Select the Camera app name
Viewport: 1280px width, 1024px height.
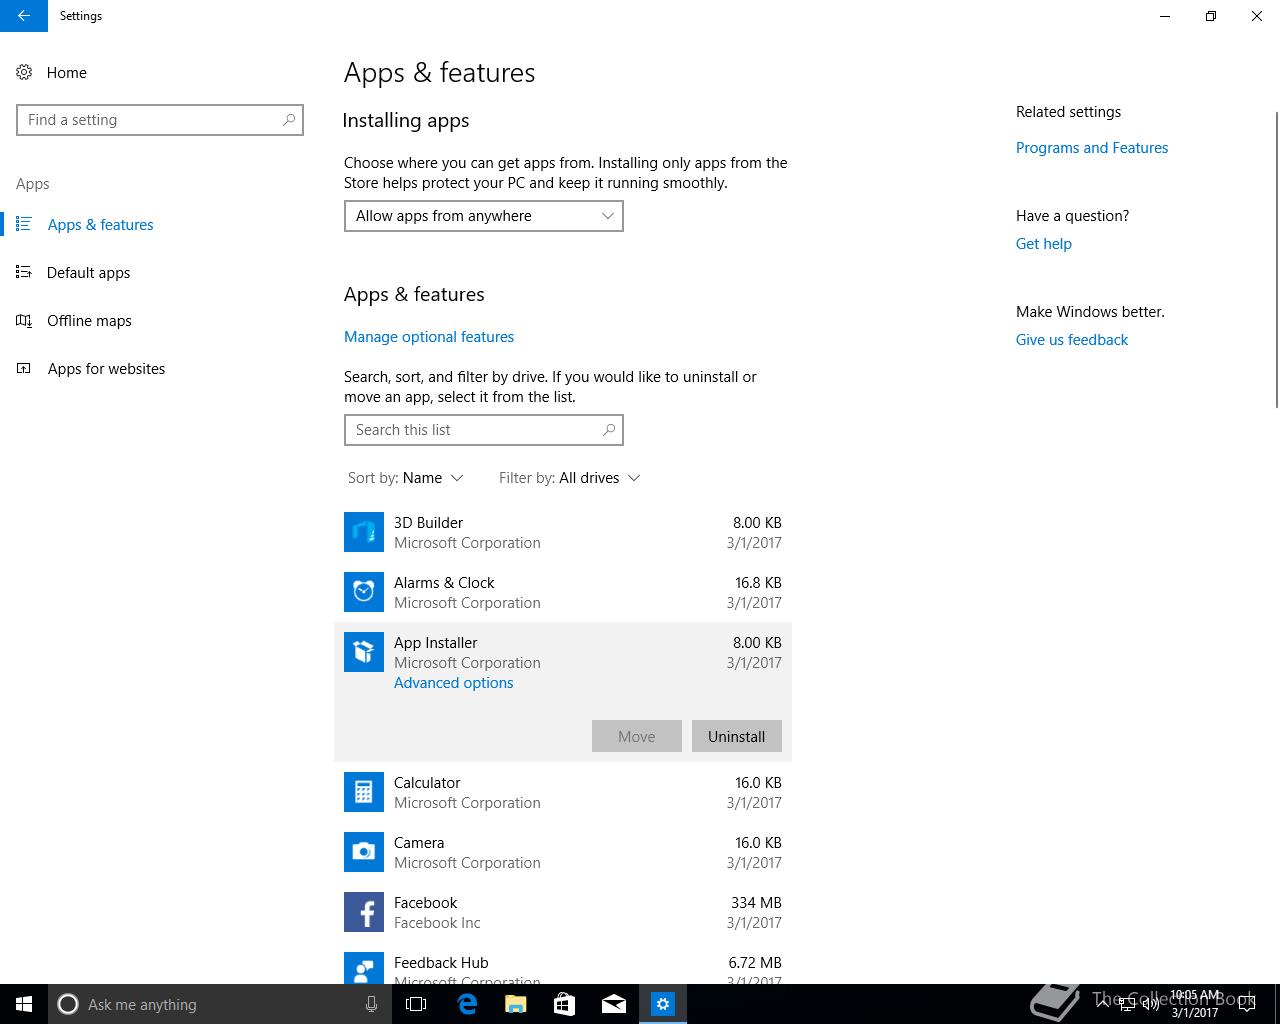click(419, 843)
